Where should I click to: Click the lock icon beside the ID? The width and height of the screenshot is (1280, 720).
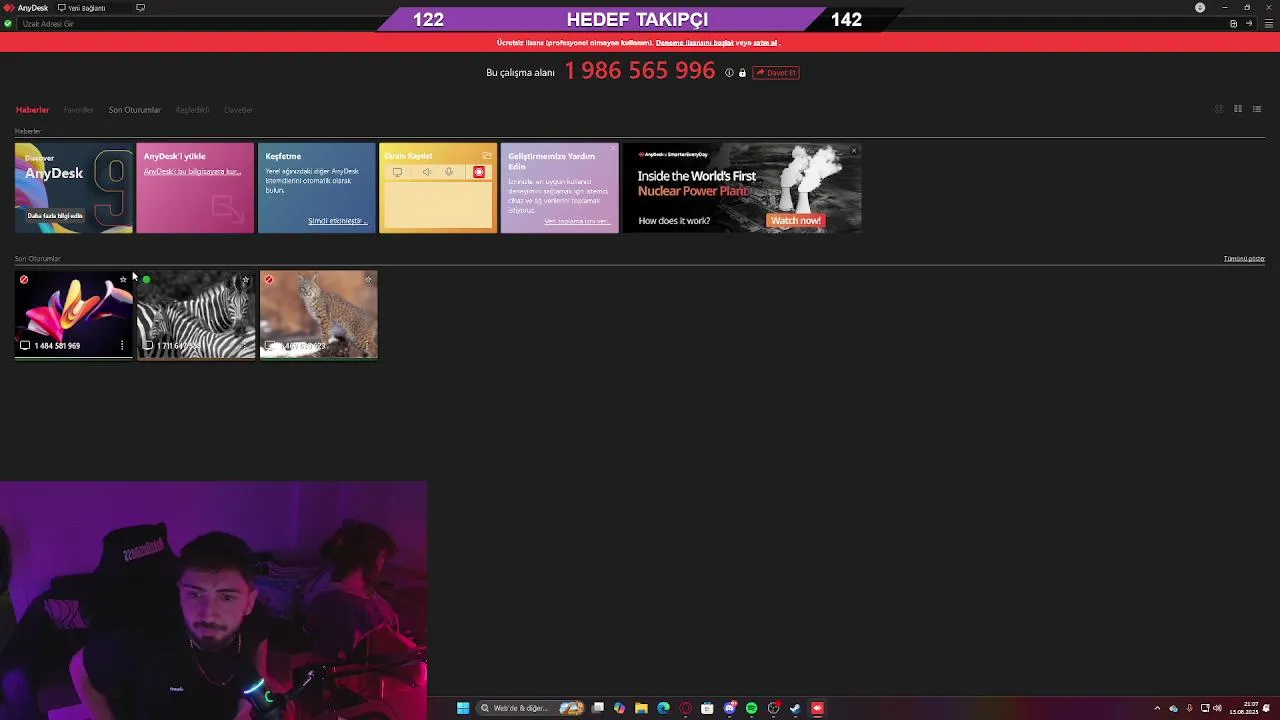pyautogui.click(x=742, y=73)
